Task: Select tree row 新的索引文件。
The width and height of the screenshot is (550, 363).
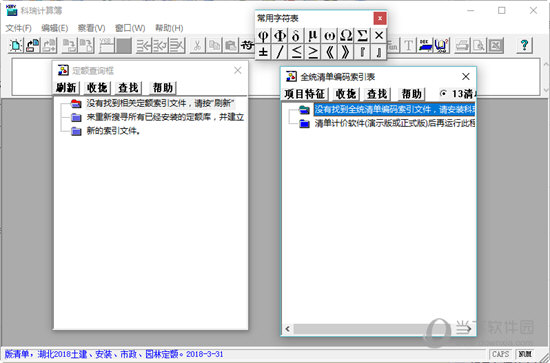Action: 114,131
